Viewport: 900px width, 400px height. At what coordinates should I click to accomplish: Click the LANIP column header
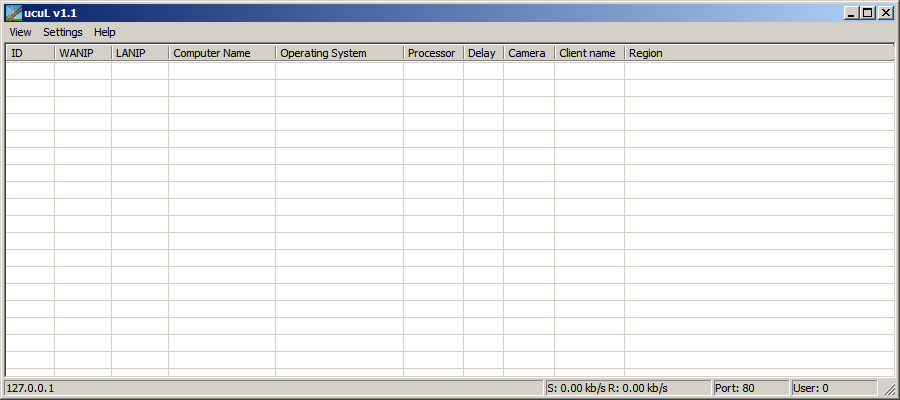(140, 53)
